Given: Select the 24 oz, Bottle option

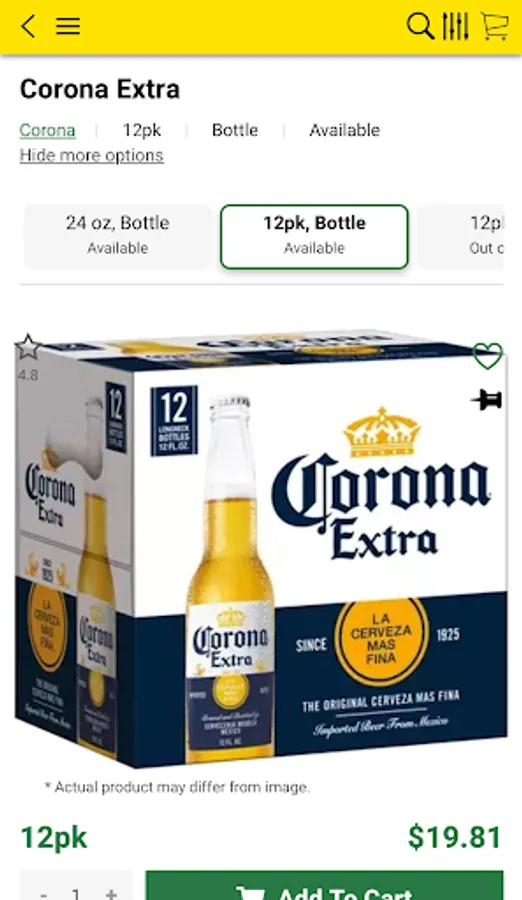Looking at the screenshot, I should 118,236.
